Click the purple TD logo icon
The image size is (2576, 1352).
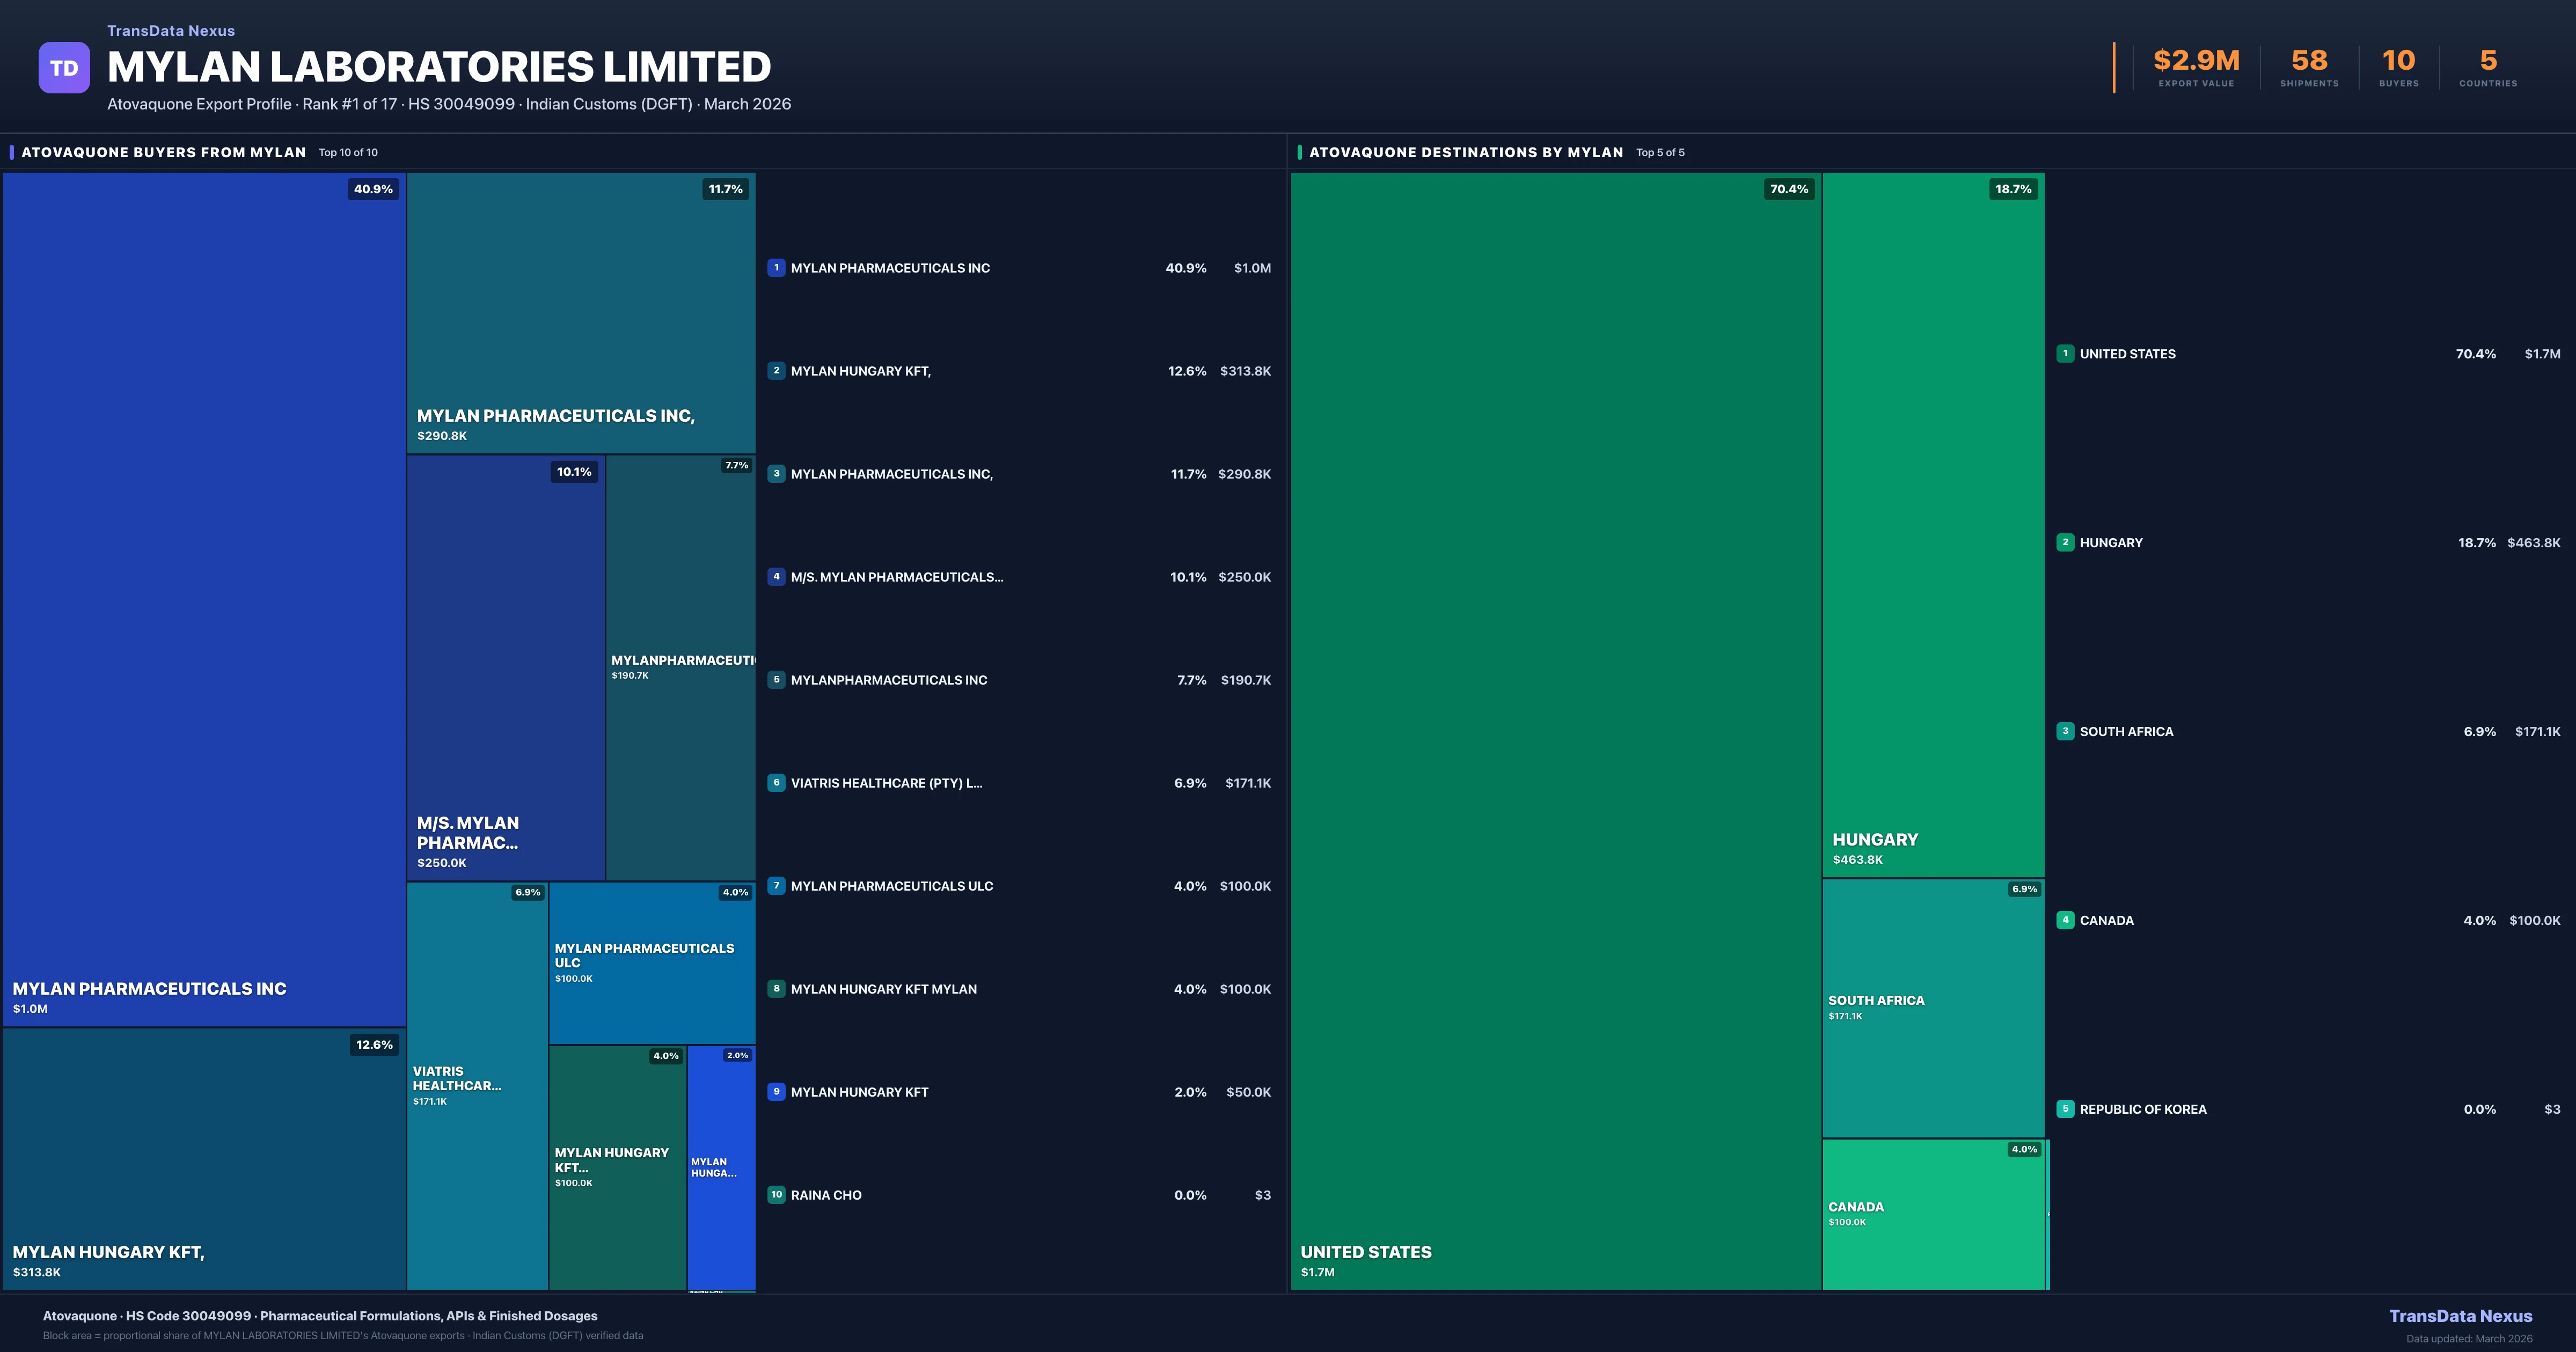64,68
